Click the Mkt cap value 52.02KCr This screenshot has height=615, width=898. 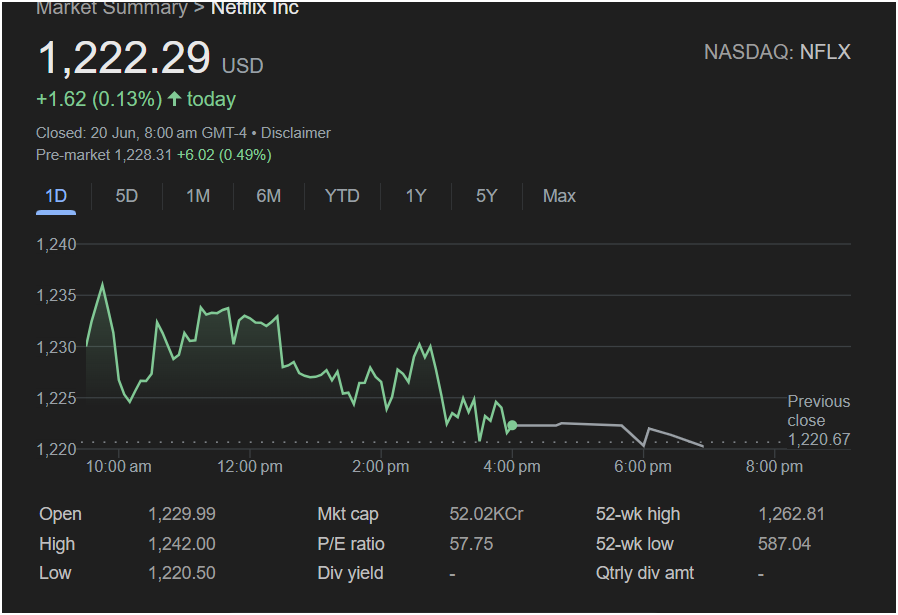tap(486, 514)
